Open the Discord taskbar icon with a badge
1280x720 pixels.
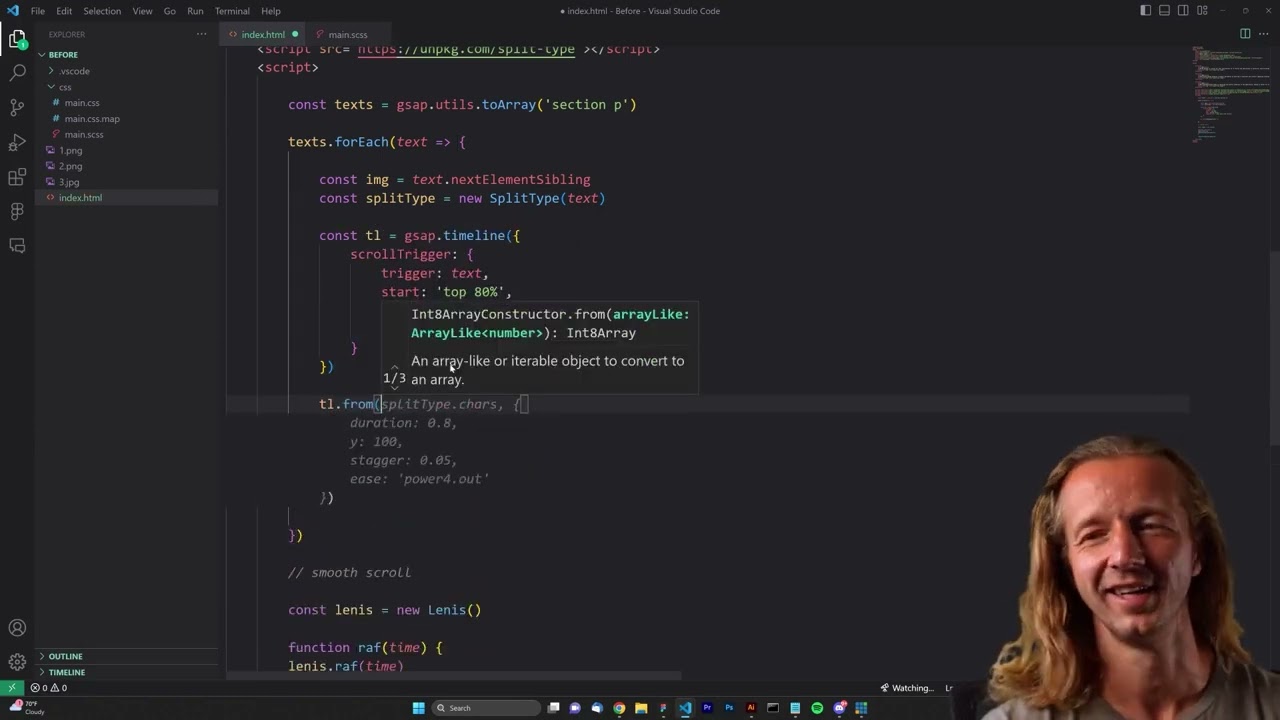pyautogui.click(x=839, y=708)
